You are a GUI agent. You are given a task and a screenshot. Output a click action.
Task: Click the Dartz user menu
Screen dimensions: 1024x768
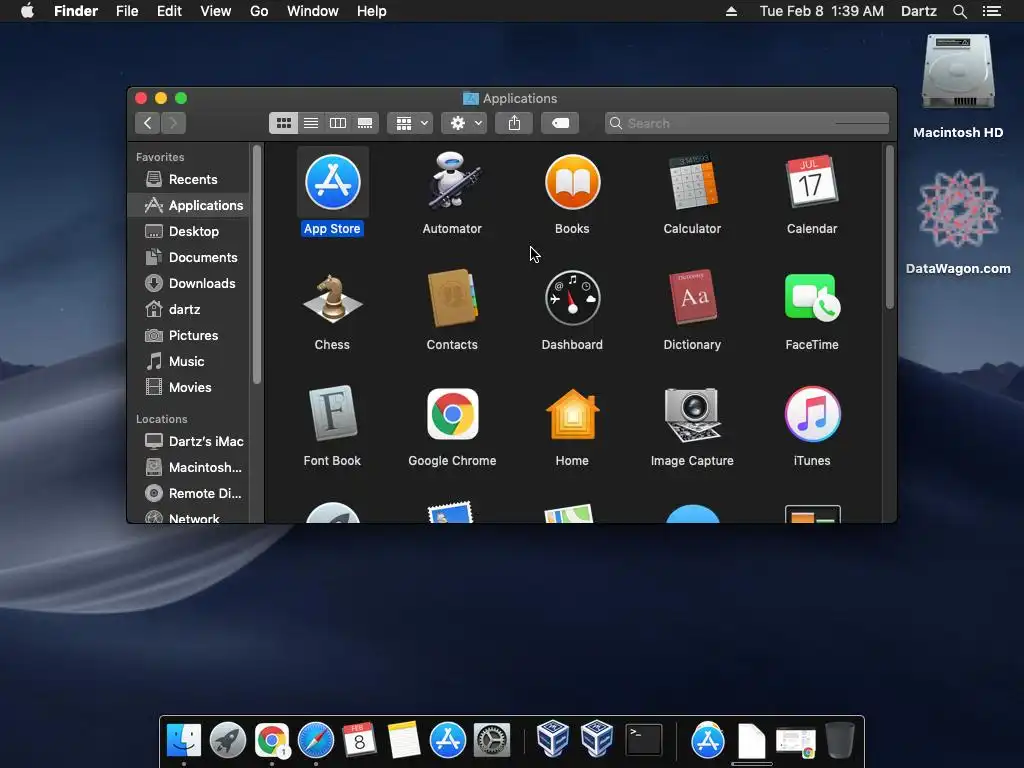click(918, 11)
